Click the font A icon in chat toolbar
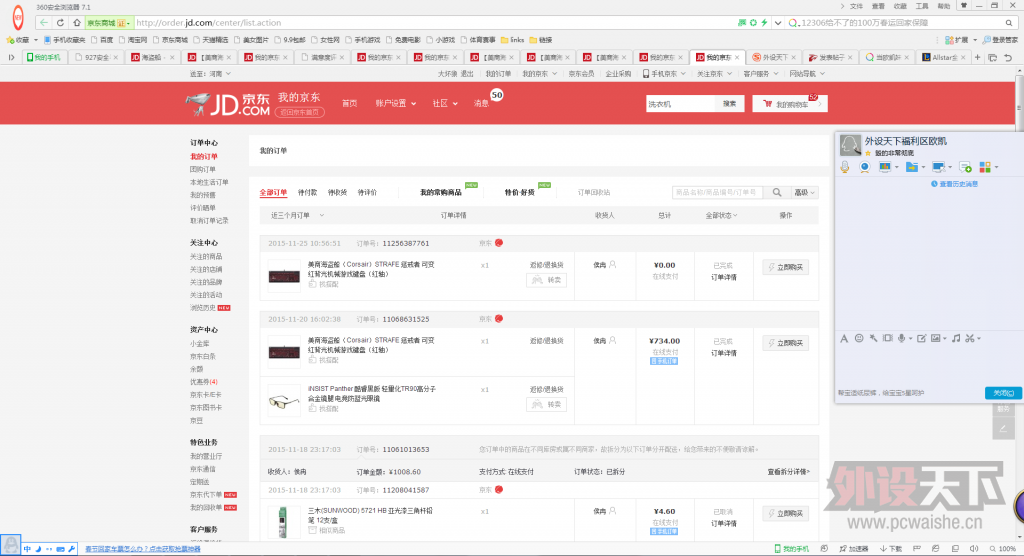 (844, 338)
